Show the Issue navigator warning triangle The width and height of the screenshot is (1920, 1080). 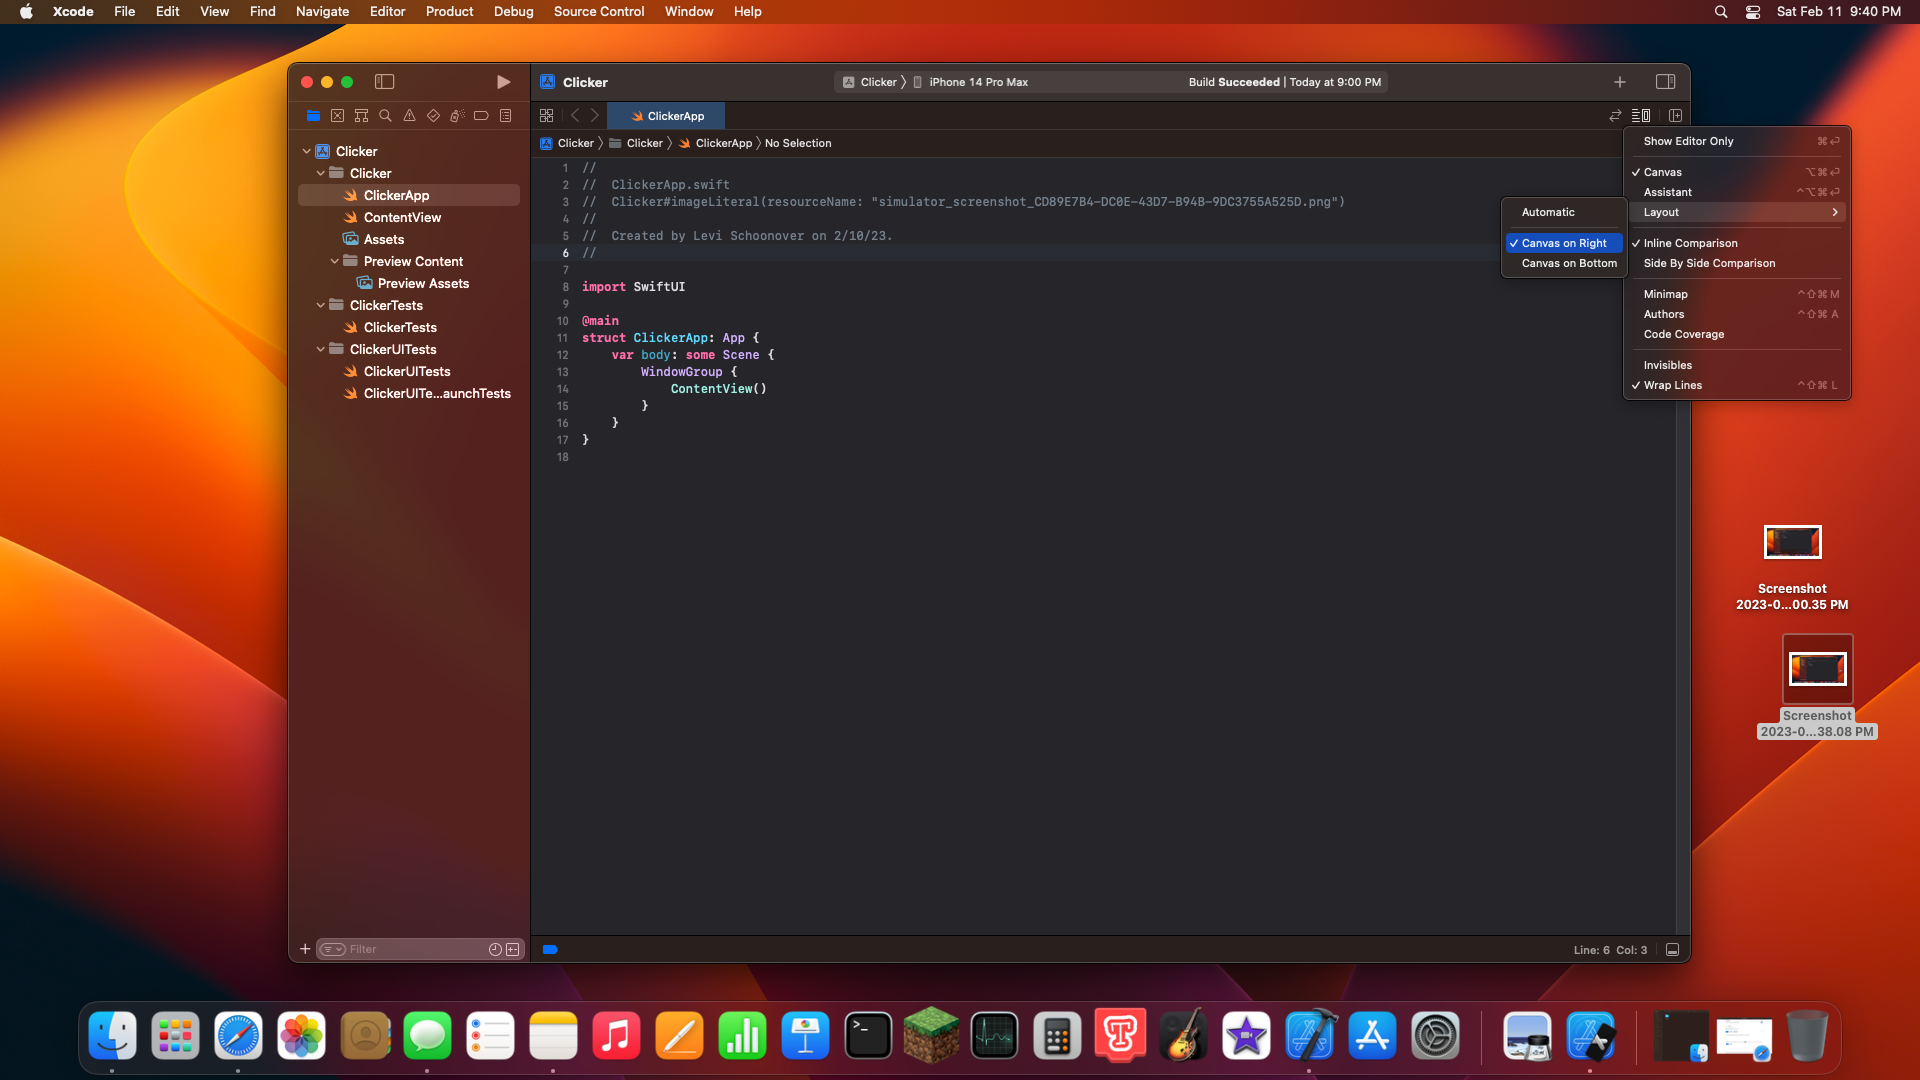409,116
